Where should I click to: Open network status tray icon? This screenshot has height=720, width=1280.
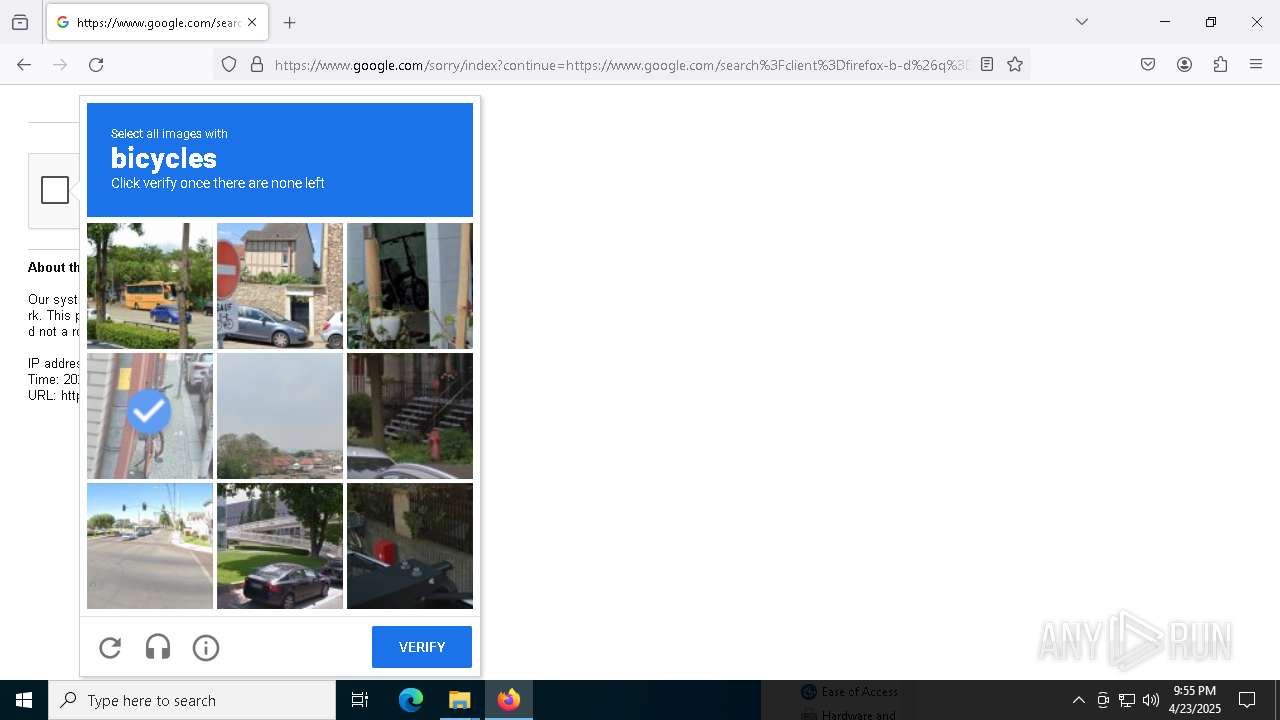(1127, 700)
